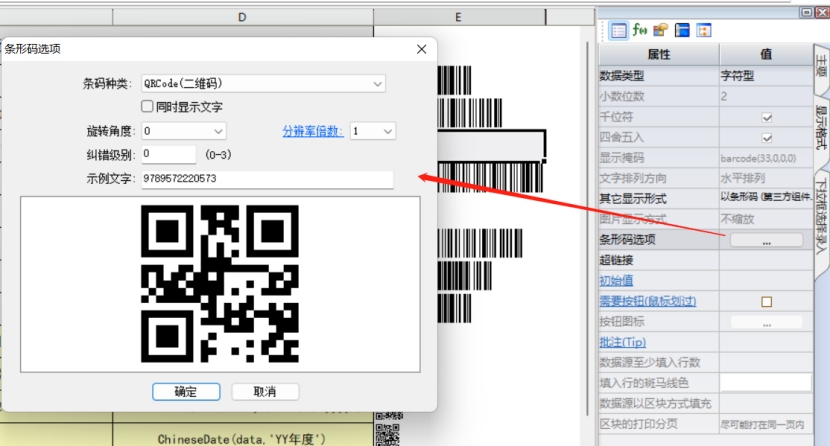This screenshot has height=446, width=830.
Task: Switch to the 显示格式 vertical tab
Action: coord(821,129)
